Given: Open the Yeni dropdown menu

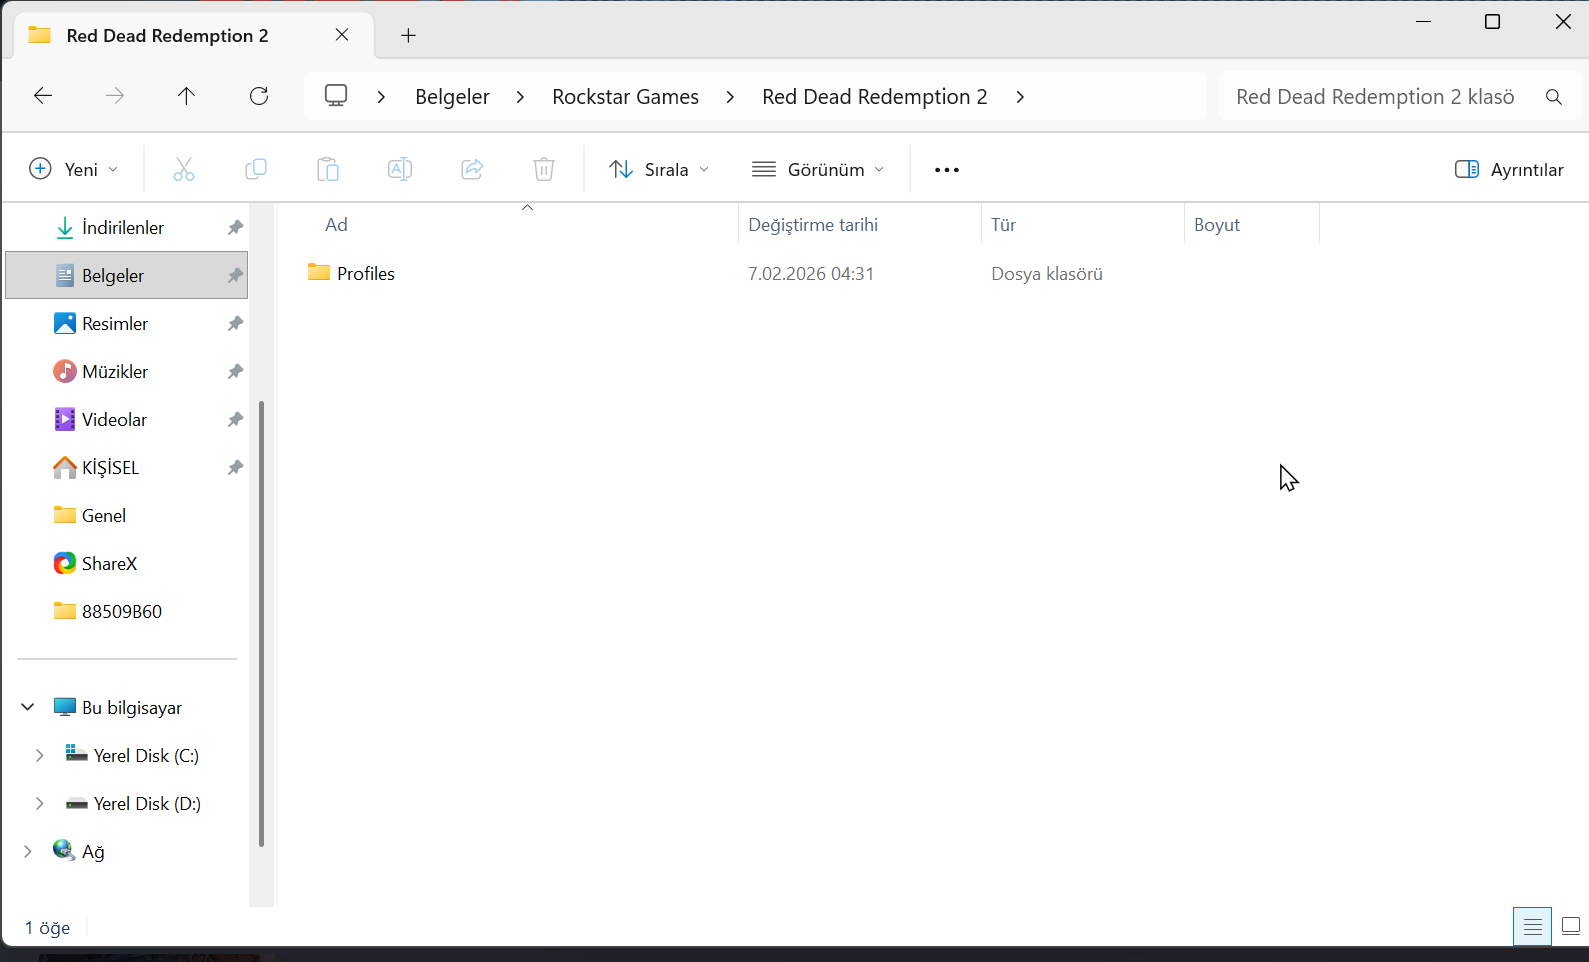Looking at the screenshot, I should click(74, 169).
